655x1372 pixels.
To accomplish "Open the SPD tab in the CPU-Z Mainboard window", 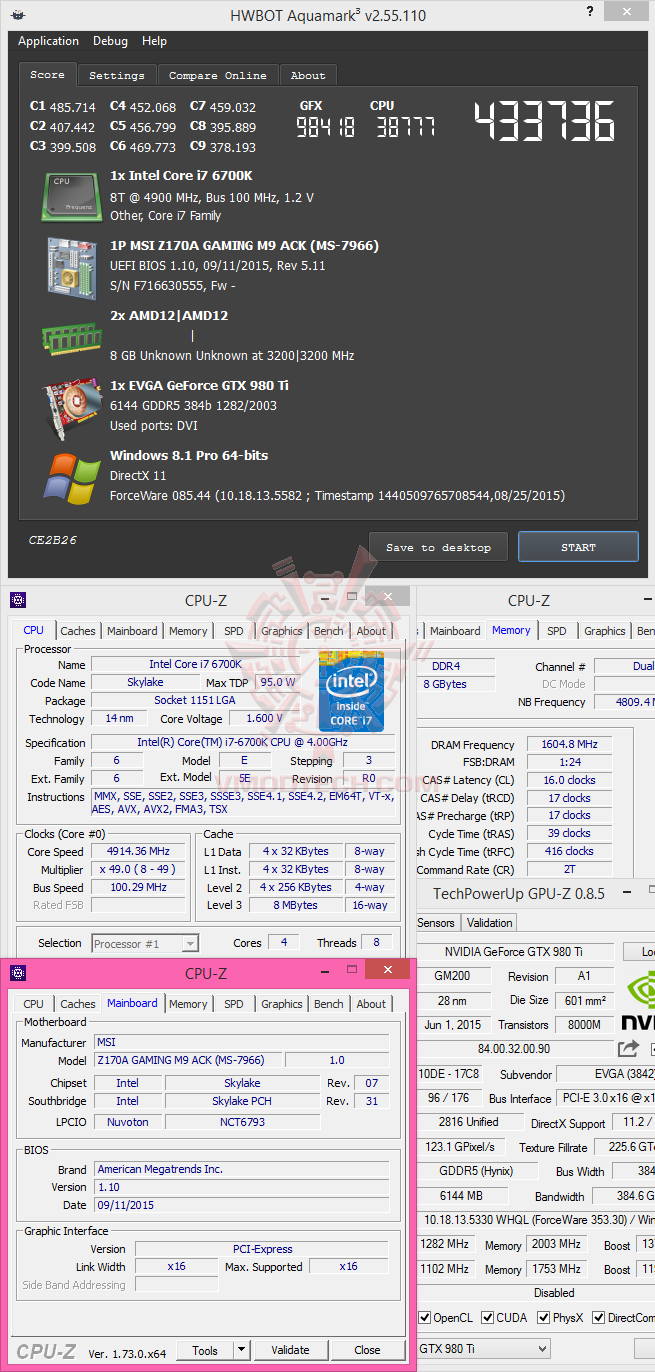I will 233,1004.
